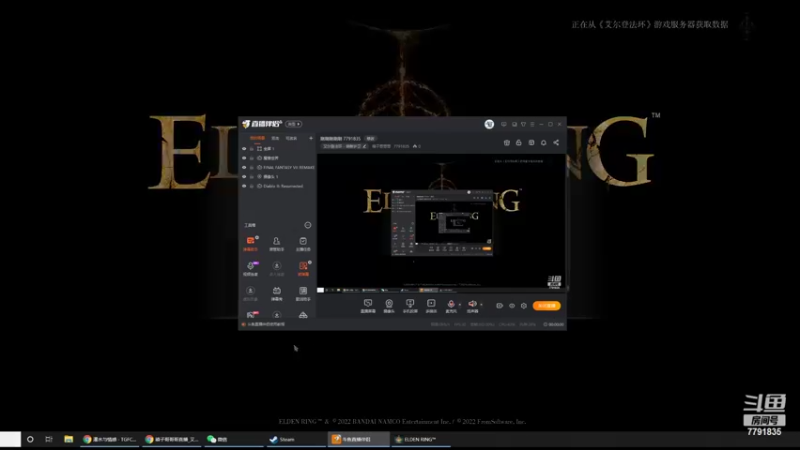Viewport: 800px width, 450px height.
Task: Click the orange start streaming button
Action: tap(546, 306)
